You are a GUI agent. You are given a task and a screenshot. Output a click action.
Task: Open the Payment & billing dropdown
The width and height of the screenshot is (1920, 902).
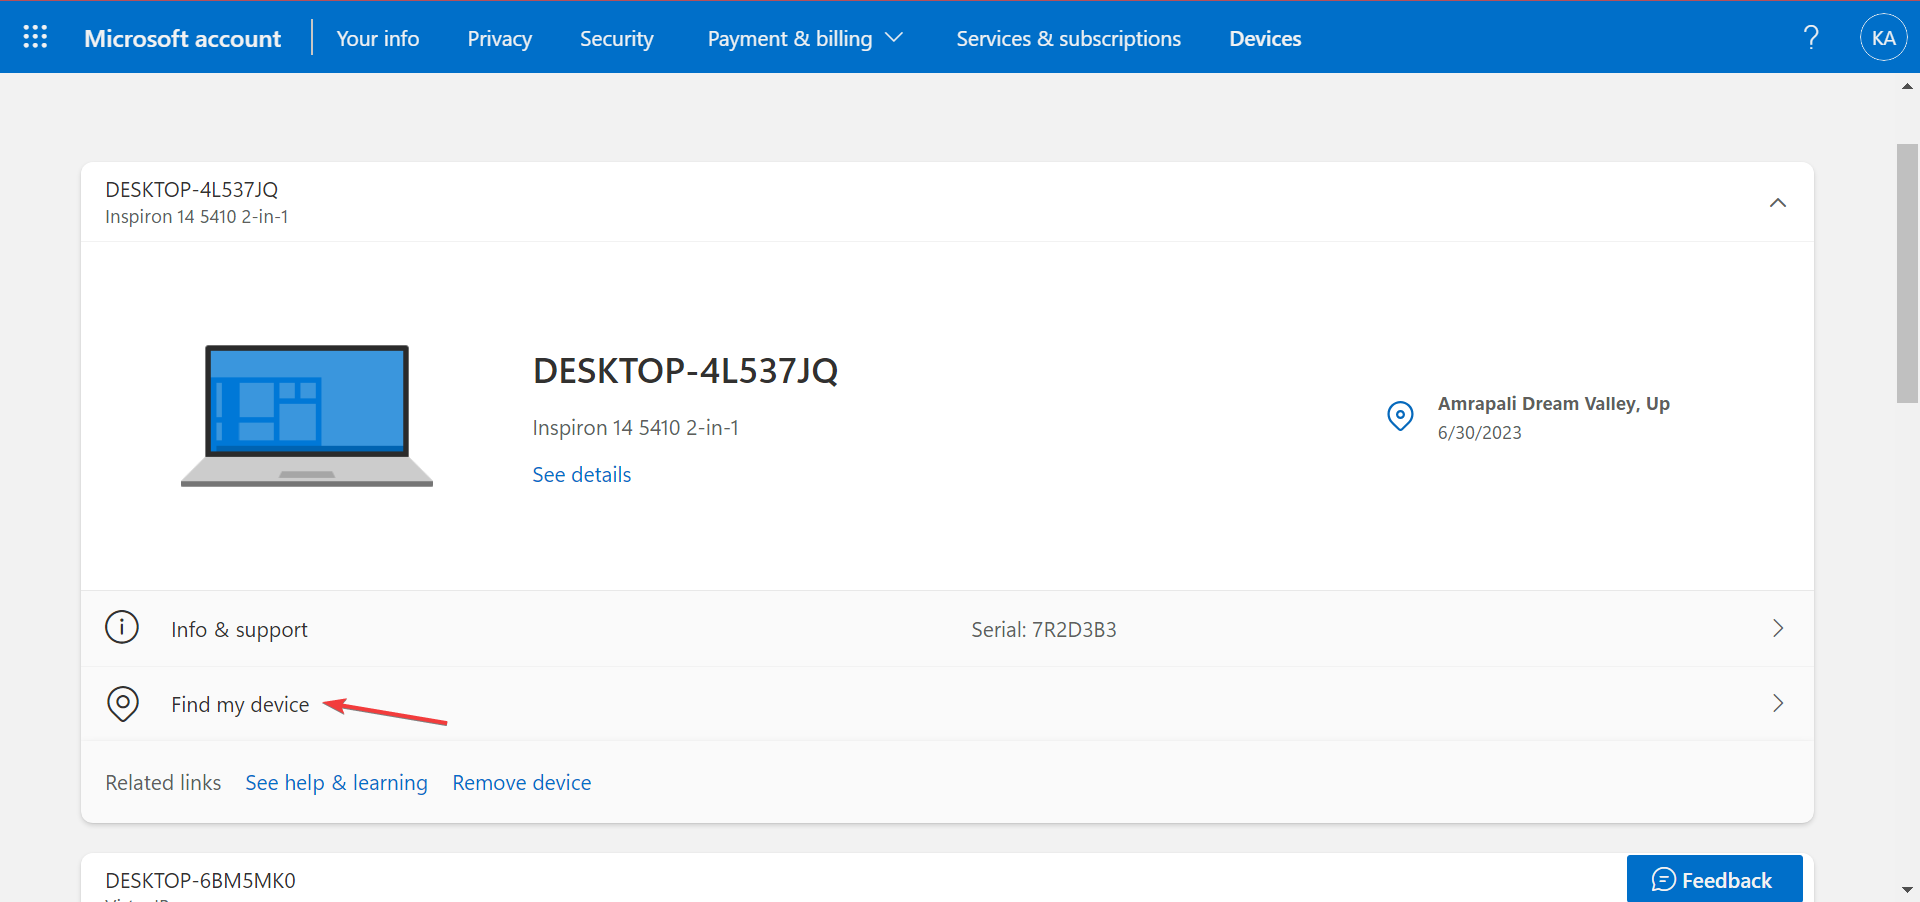click(x=804, y=38)
